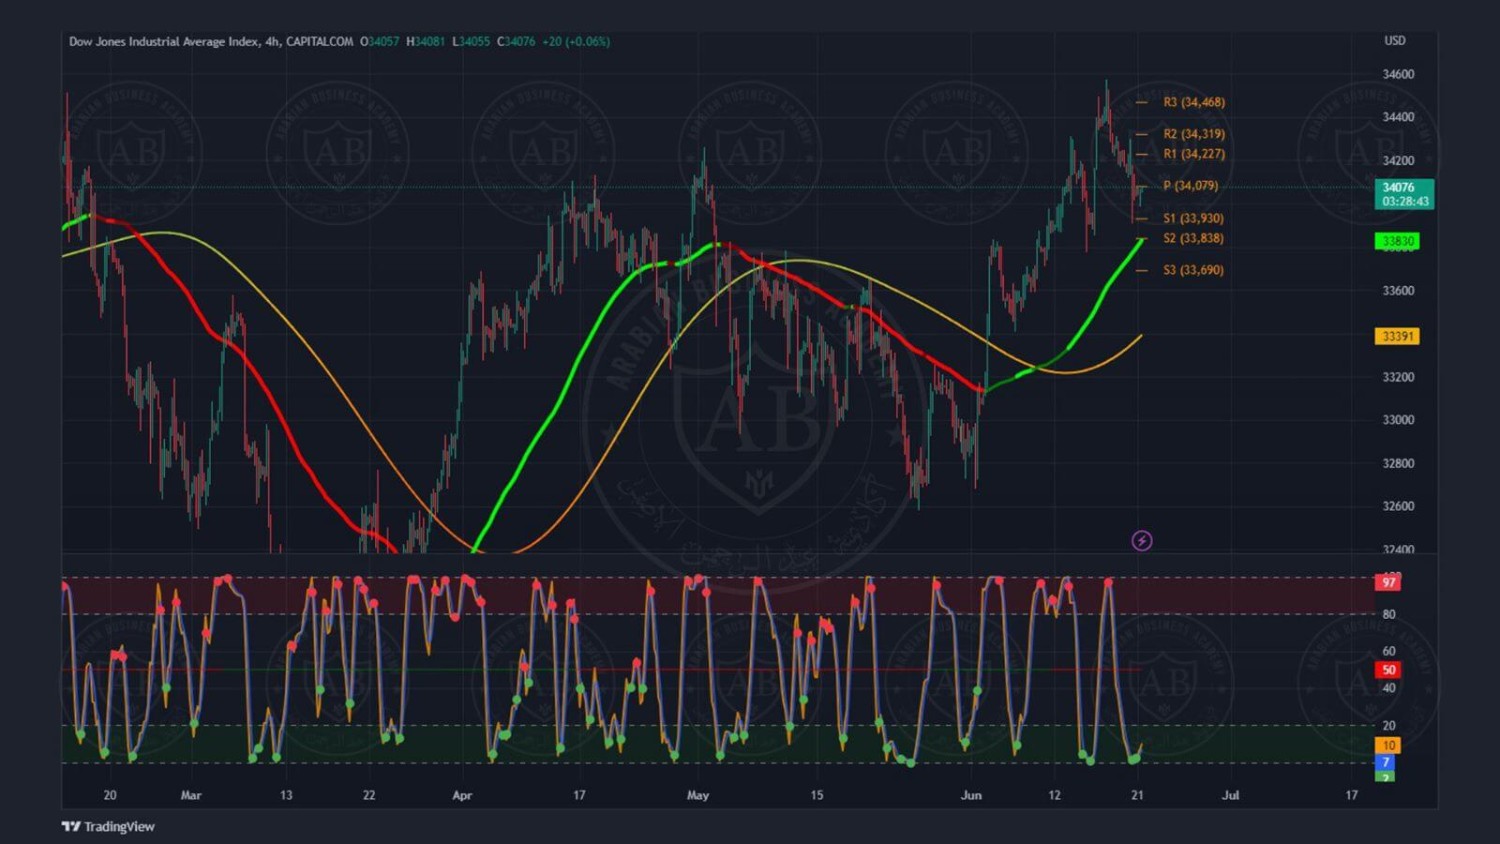Click the 34600 price scale label
This screenshot has height=844, width=1500.
coord(1398,75)
